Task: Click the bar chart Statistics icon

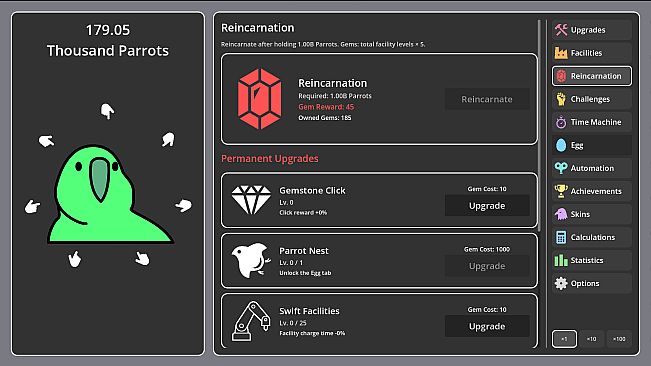Action: point(561,260)
